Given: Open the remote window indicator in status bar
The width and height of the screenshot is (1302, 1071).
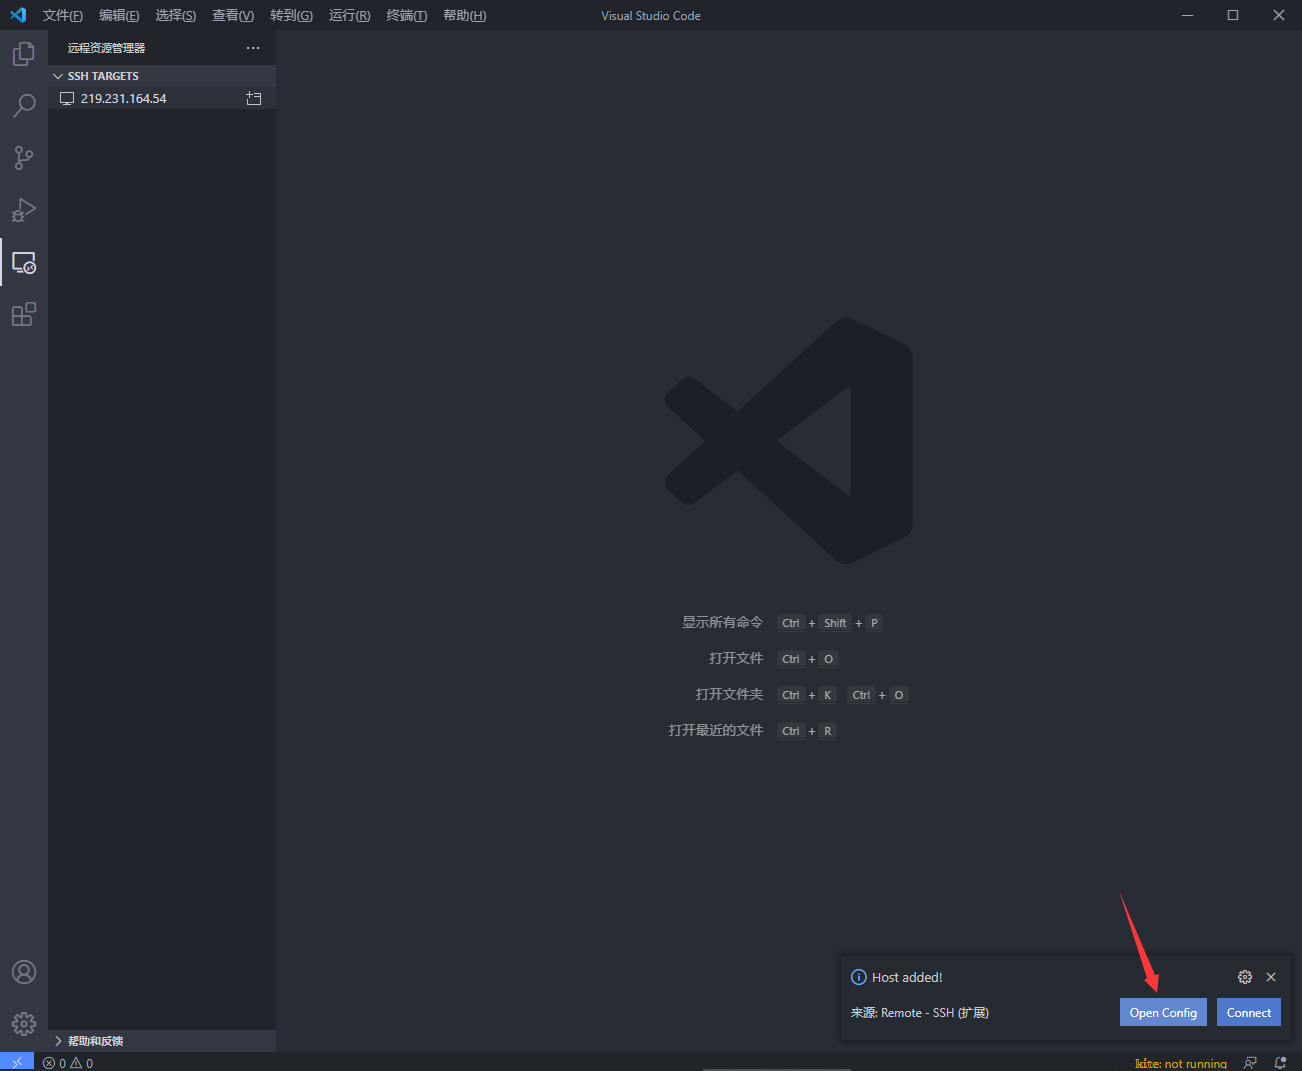Looking at the screenshot, I should coord(17,1062).
